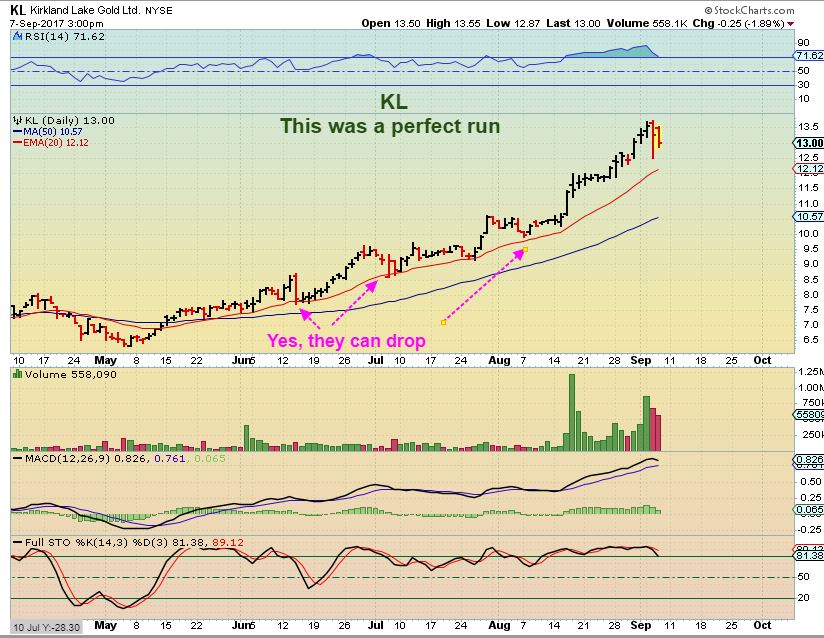Click the 'EMA(20) 12.12' legend entry
Screen dimensions: 824x638
pyautogui.click(x=56, y=142)
